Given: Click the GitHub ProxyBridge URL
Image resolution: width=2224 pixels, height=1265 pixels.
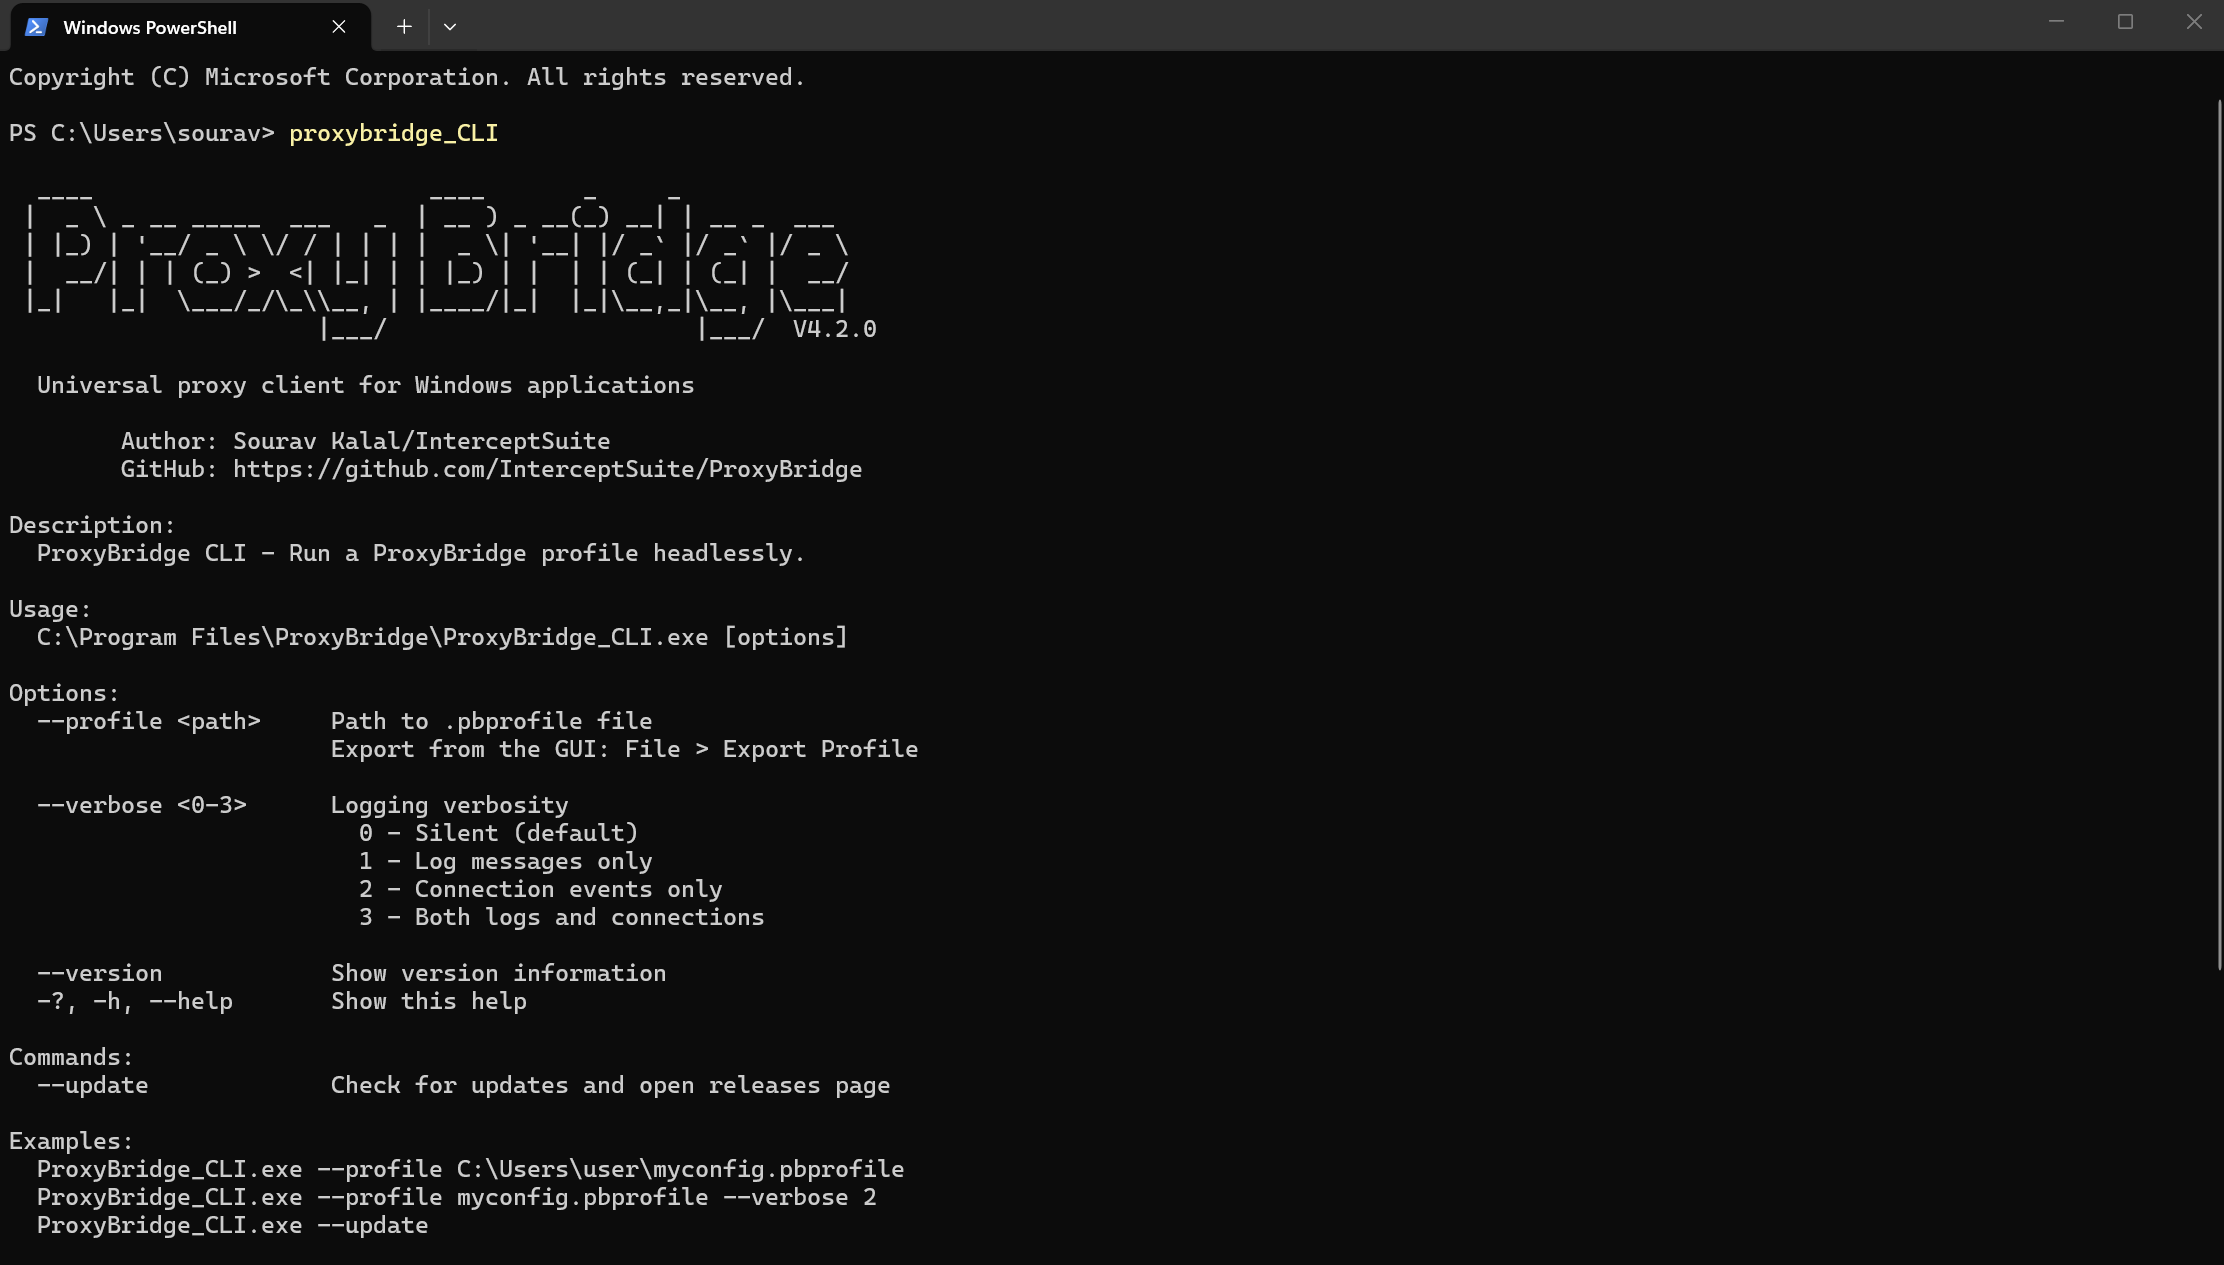Looking at the screenshot, I should click(547, 469).
